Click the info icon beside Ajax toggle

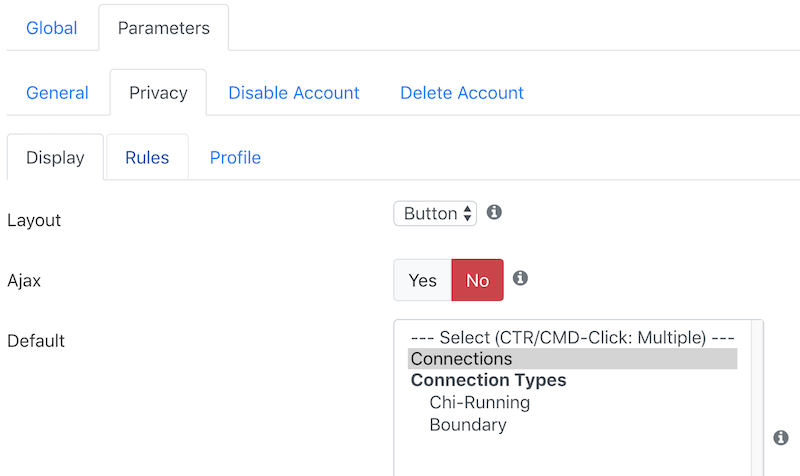(x=520, y=278)
